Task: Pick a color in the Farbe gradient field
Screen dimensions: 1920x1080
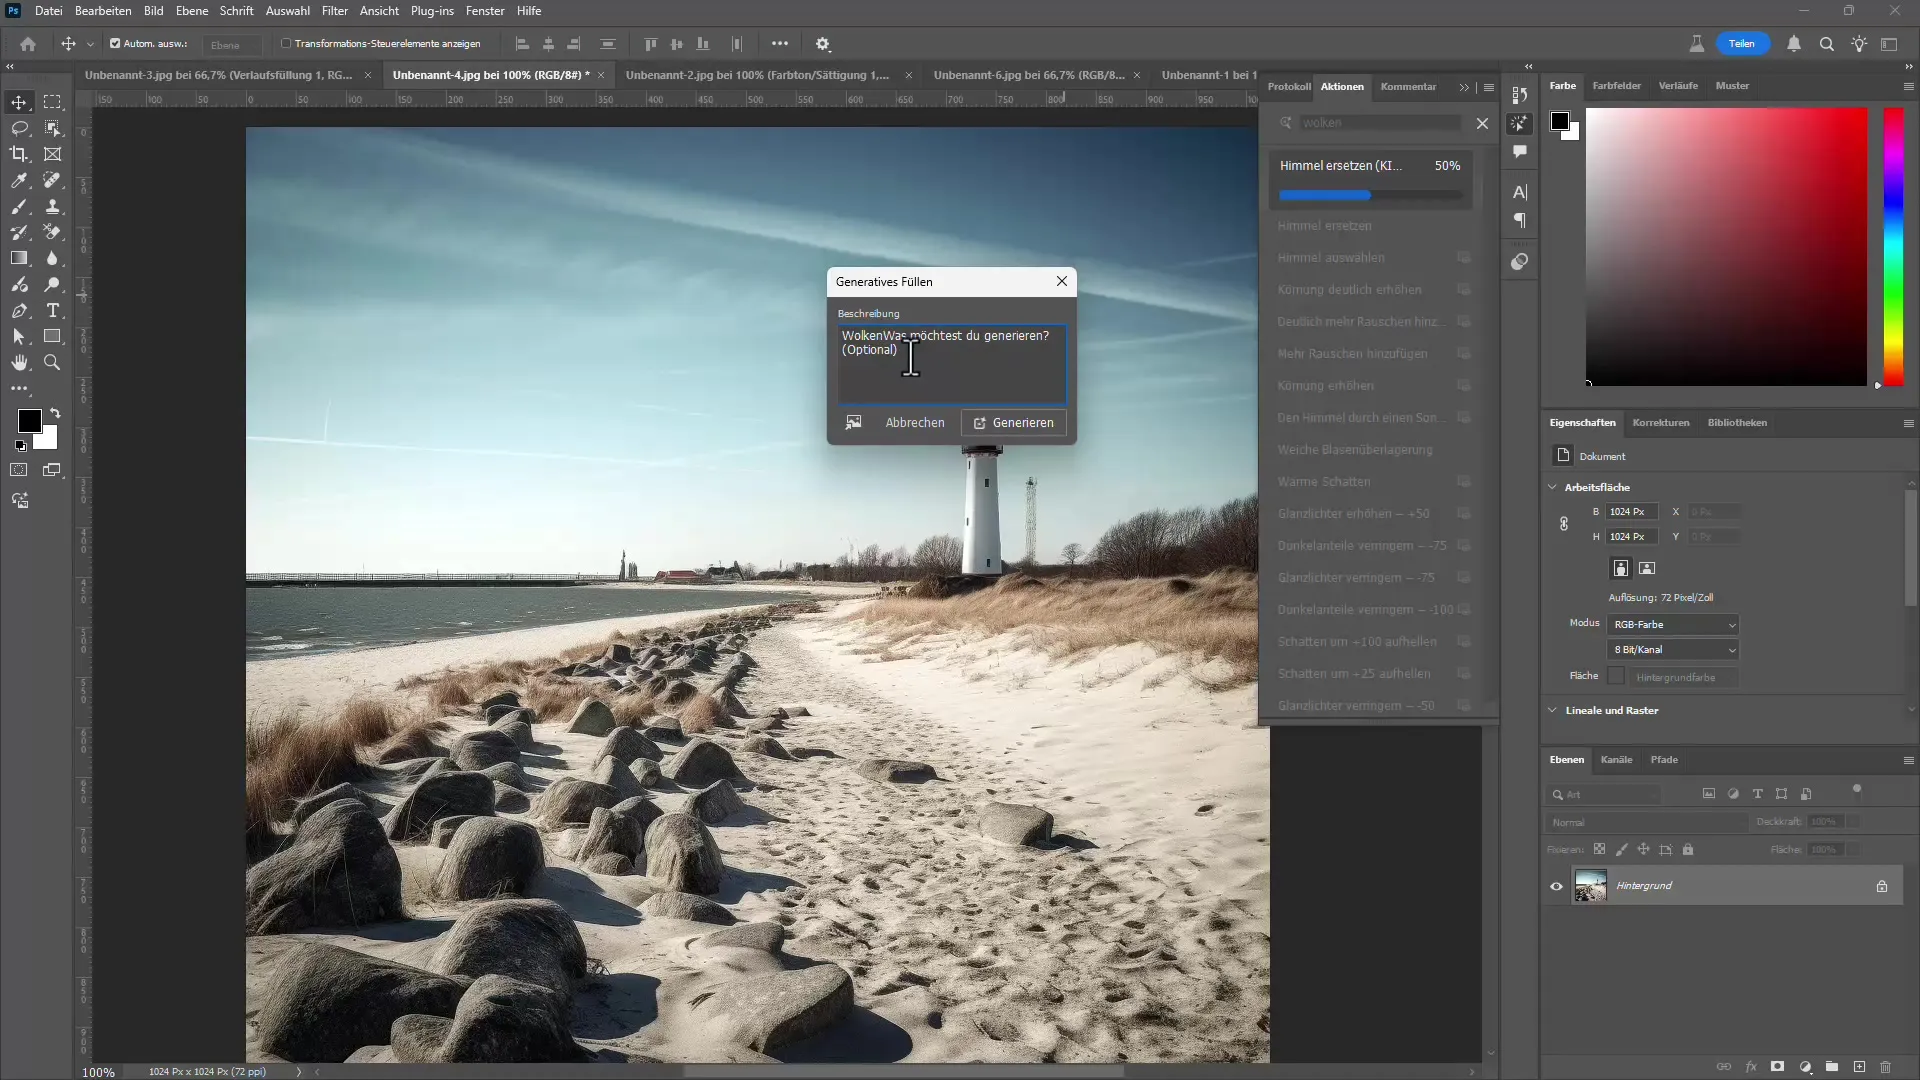Action: pos(1726,246)
